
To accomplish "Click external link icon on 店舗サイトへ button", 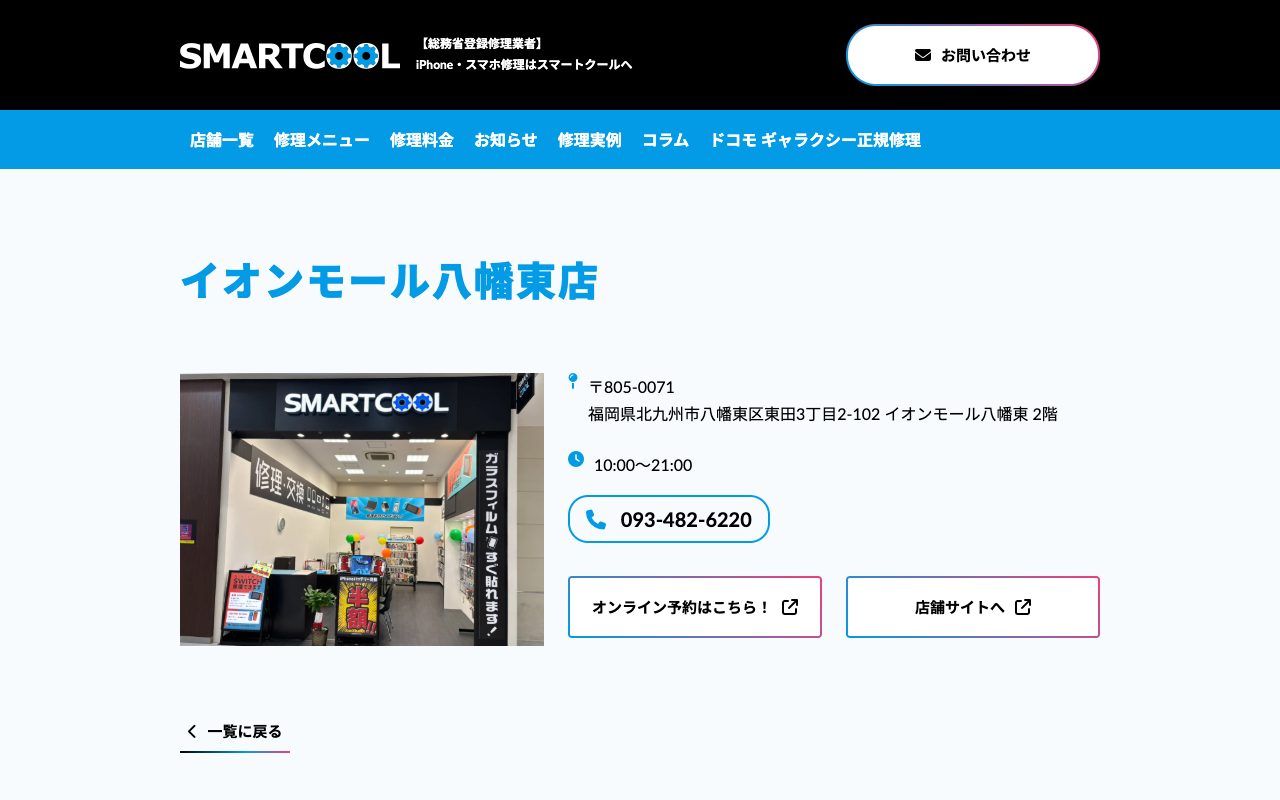I will pyautogui.click(x=1023, y=607).
